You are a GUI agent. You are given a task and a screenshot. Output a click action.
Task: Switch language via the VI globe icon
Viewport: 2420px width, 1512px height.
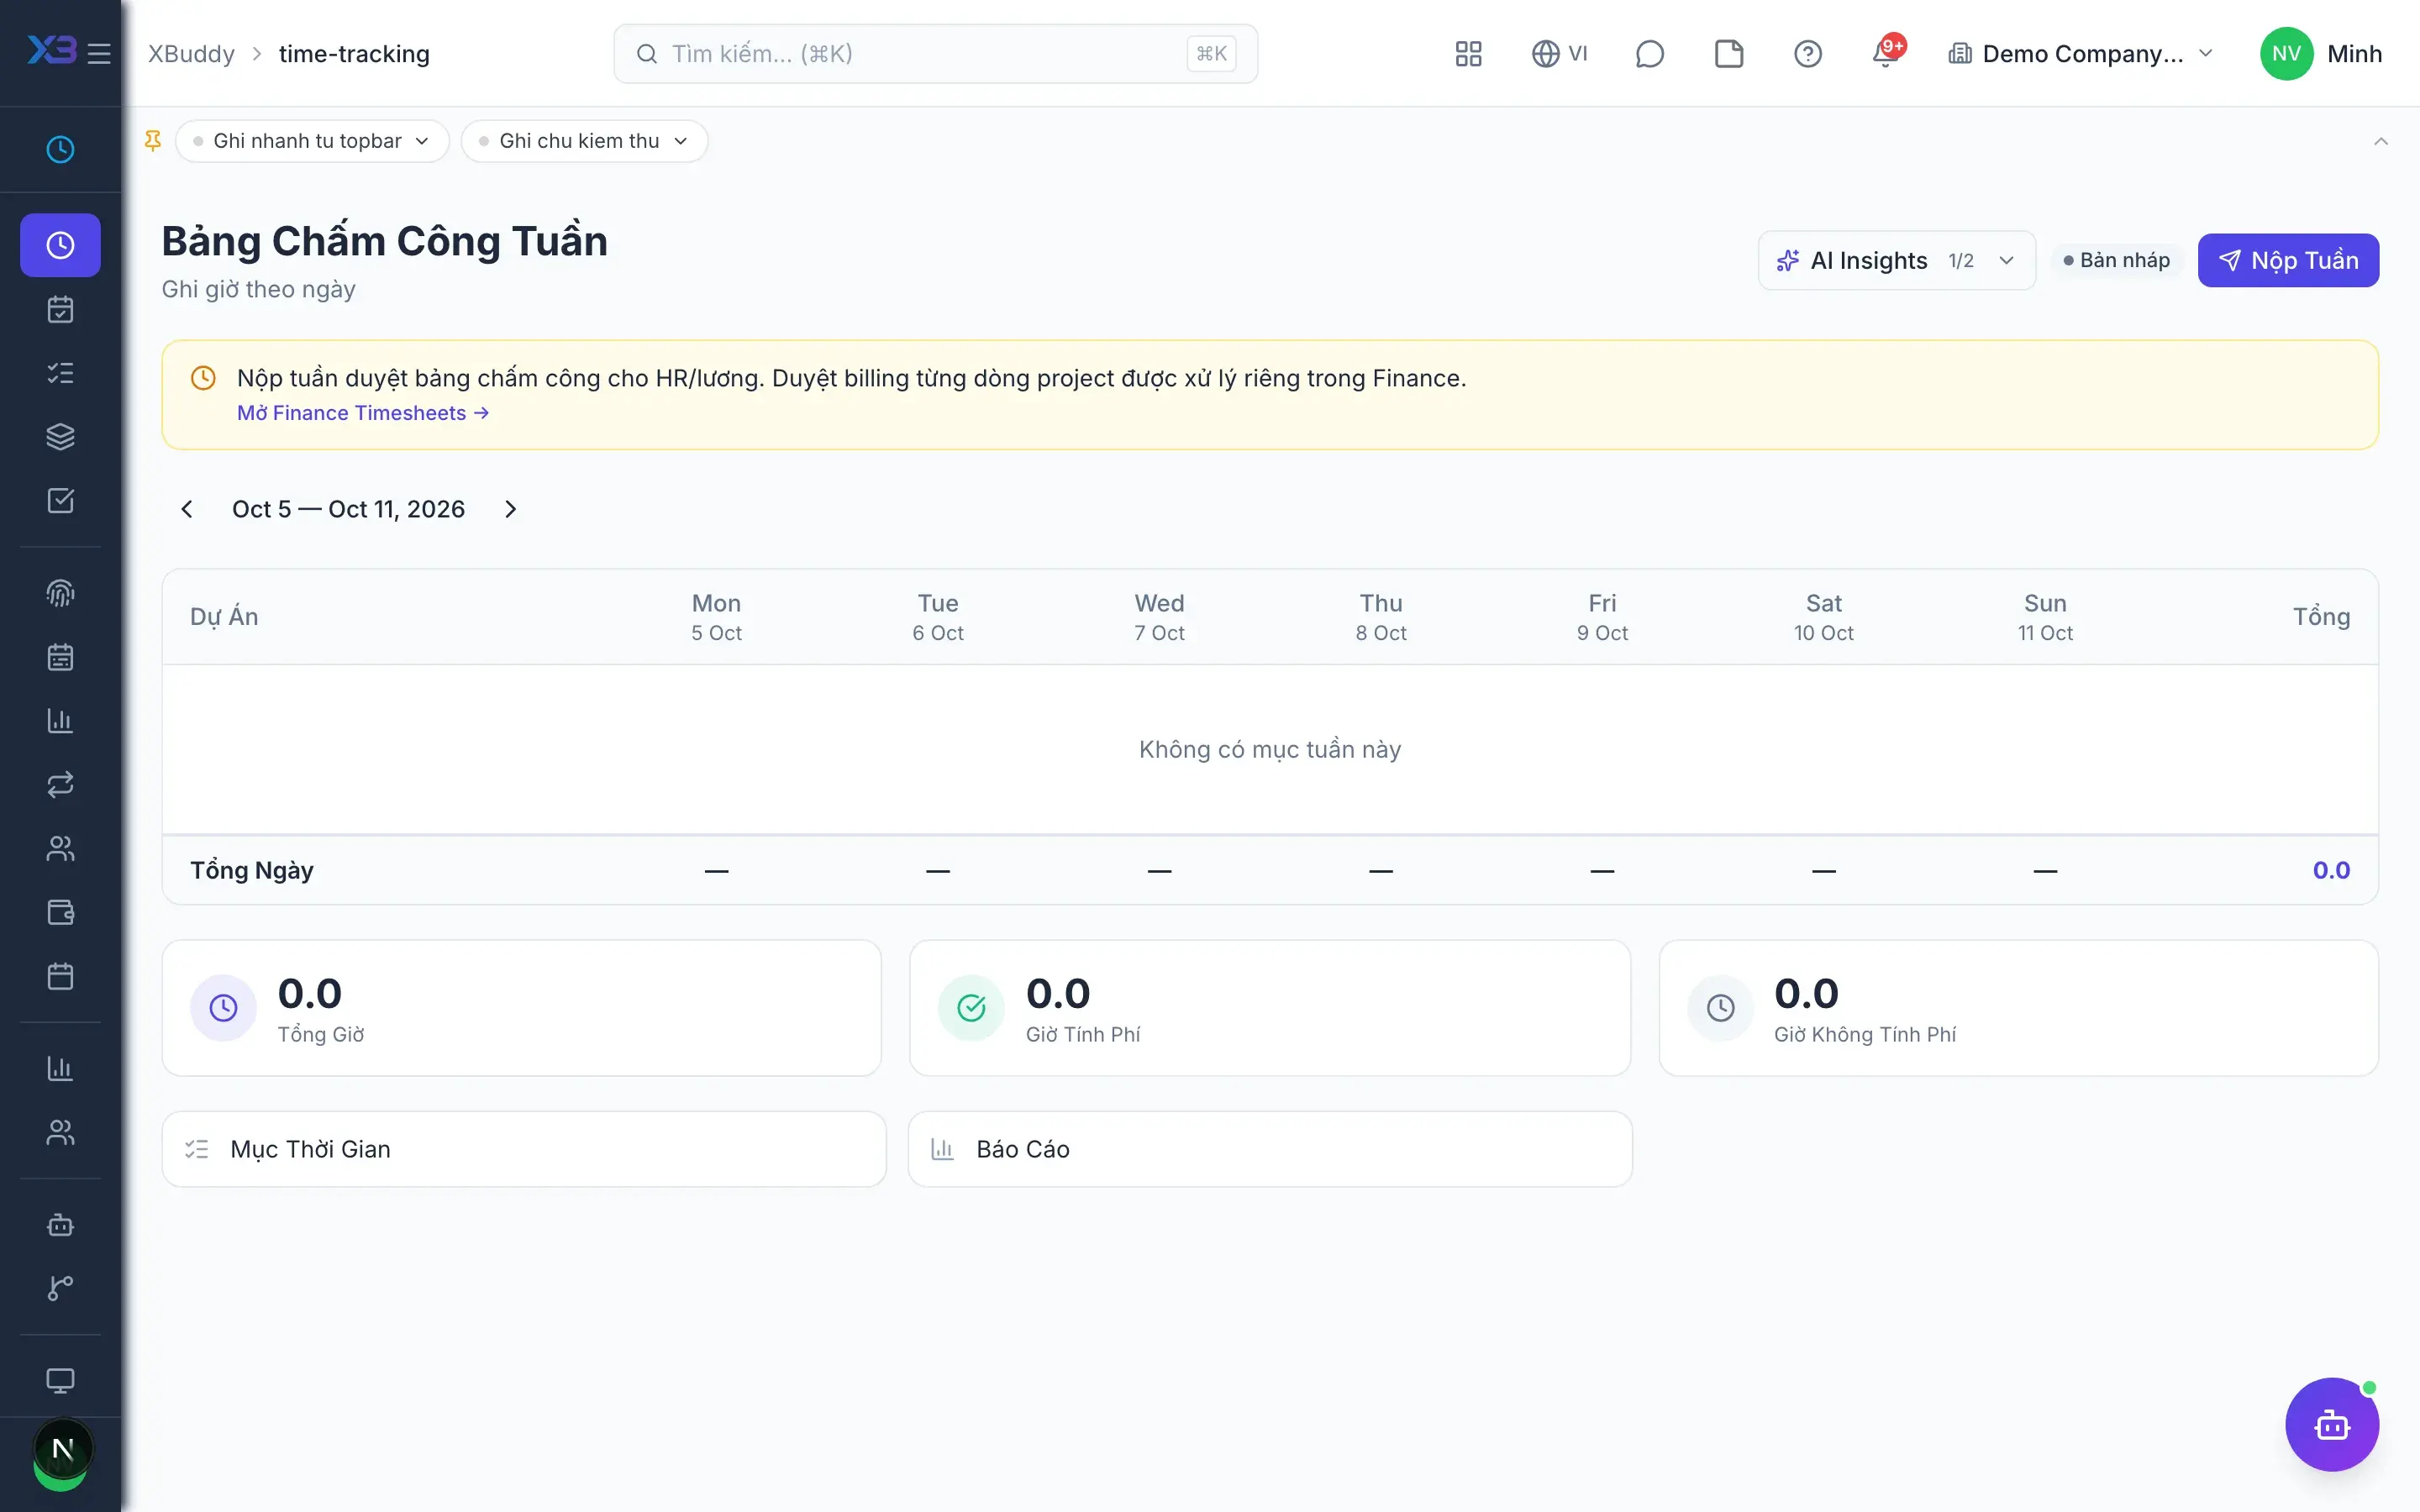[x=1559, y=54]
